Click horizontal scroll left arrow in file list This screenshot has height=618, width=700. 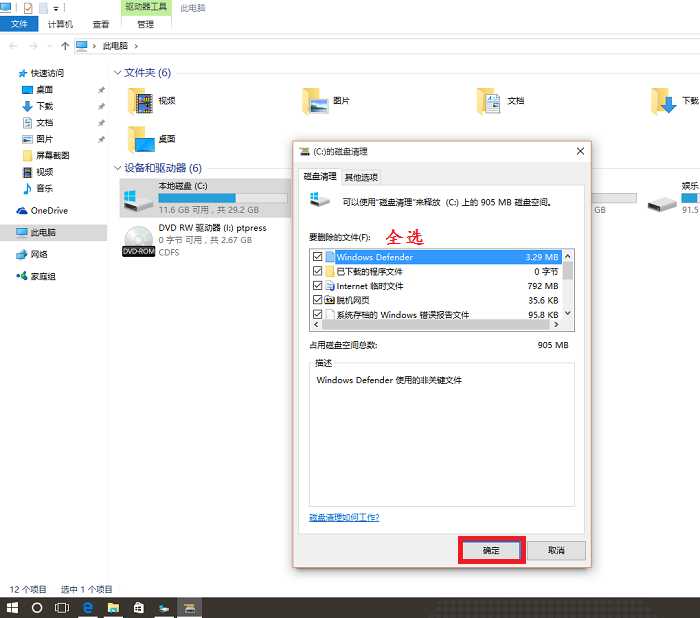(x=316, y=325)
